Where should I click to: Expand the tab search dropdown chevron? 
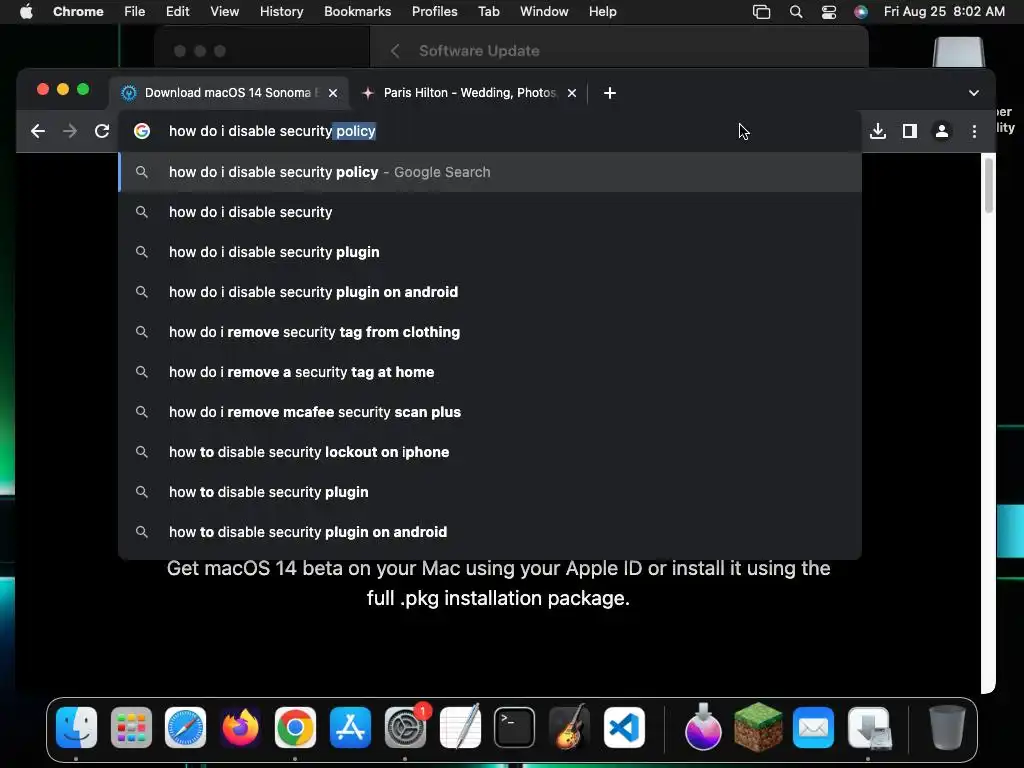click(974, 93)
